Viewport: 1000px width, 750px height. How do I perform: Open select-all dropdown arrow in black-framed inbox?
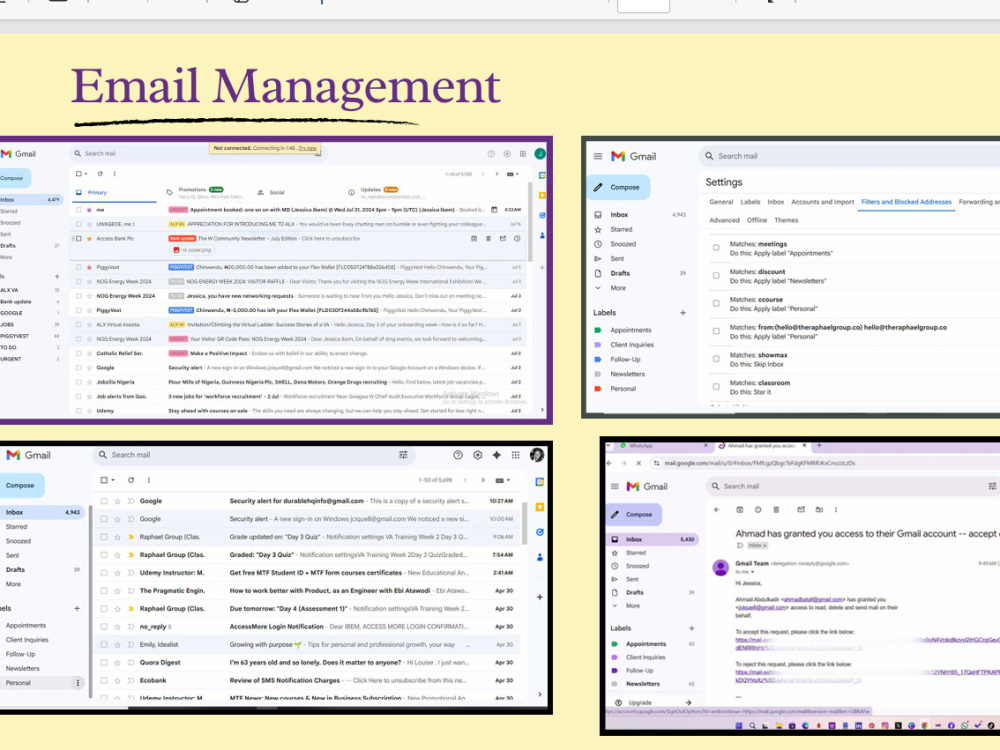(113, 480)
